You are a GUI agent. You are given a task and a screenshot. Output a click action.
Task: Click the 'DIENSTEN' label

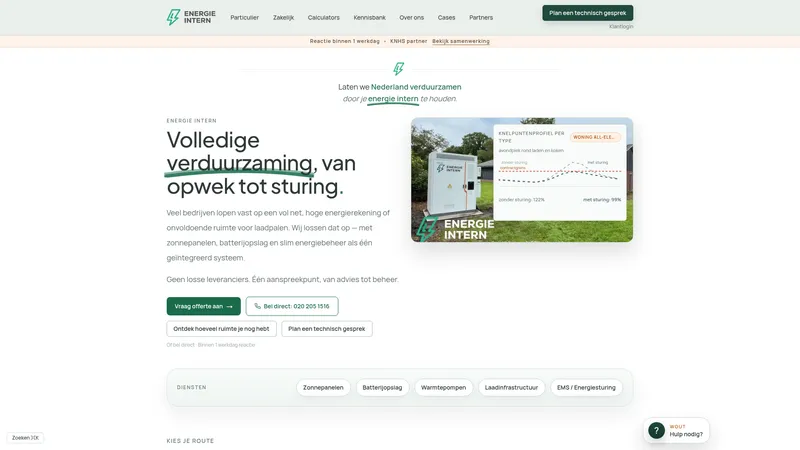(x=191, y=387)
